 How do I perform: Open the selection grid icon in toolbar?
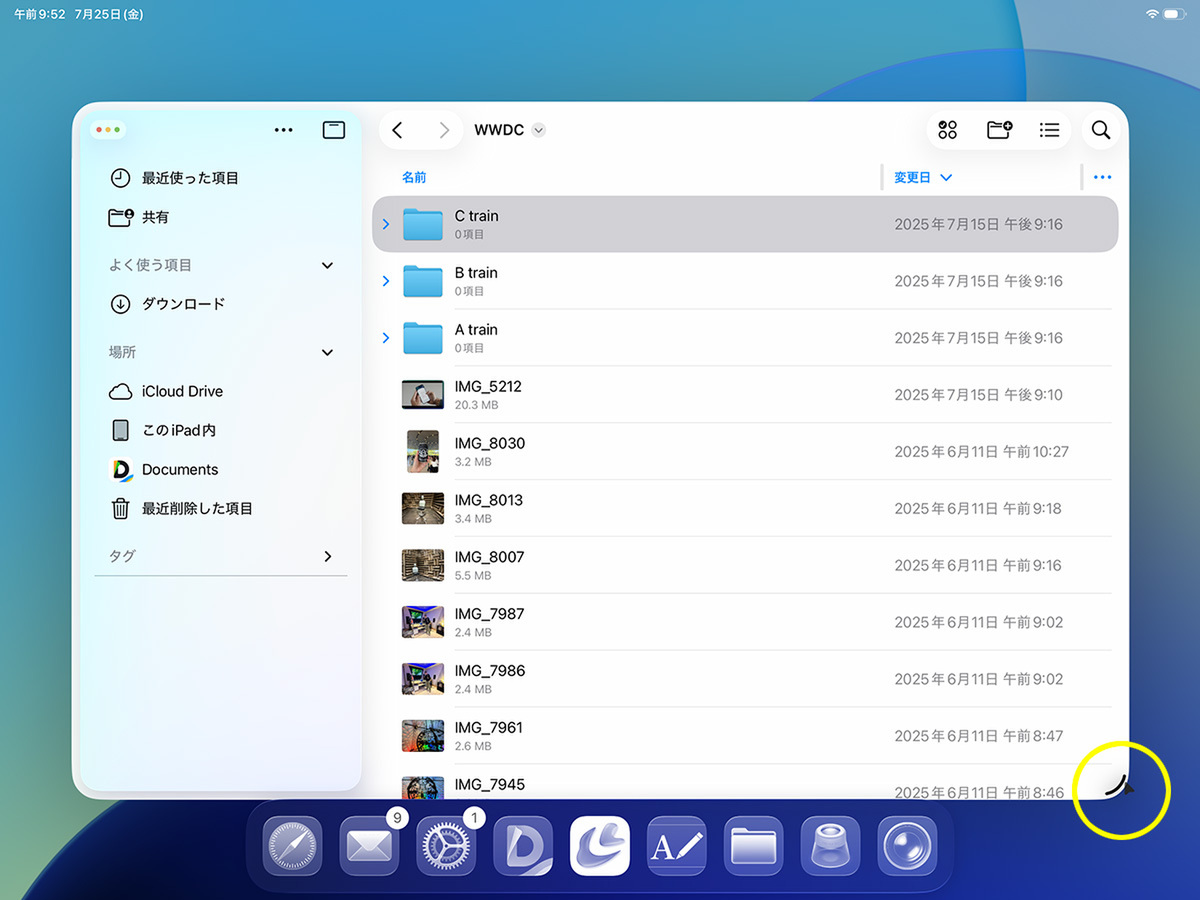948,130
